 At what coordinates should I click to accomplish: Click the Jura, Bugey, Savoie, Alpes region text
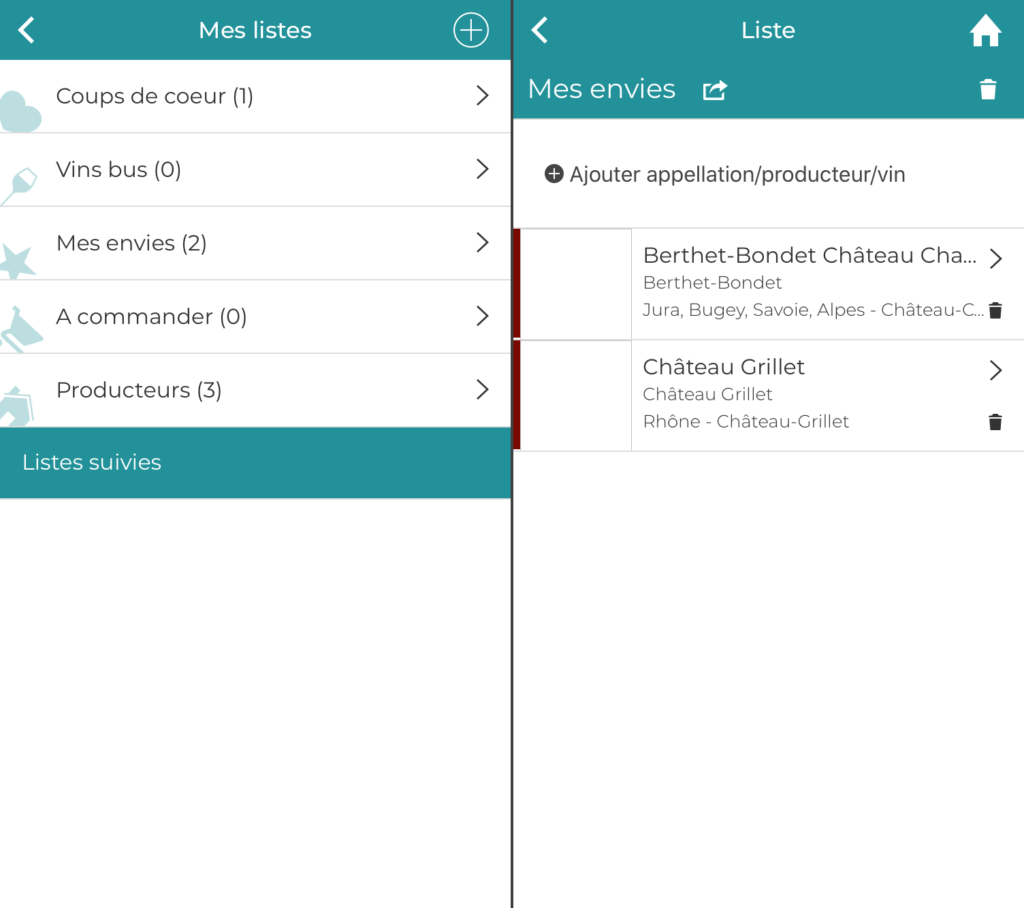[813, 310]
